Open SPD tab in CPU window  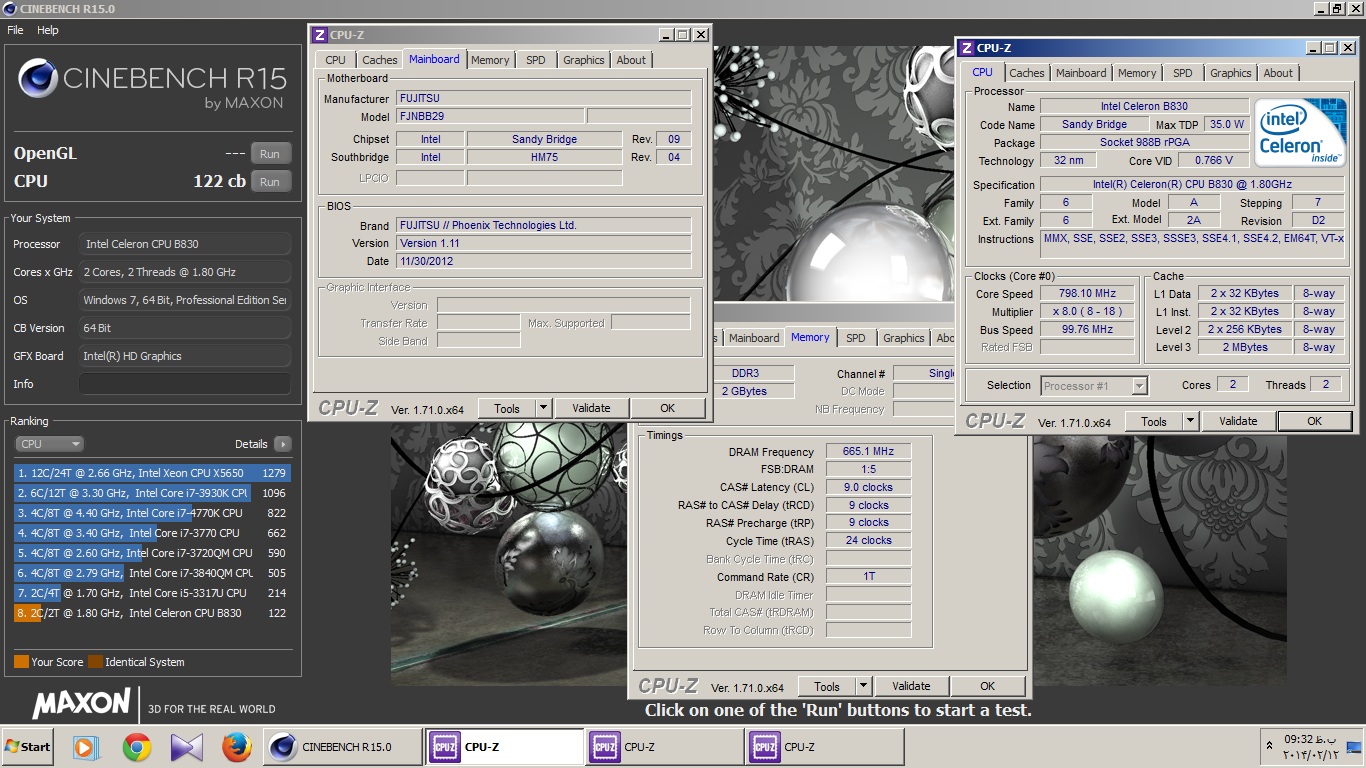coord(1183,73)
